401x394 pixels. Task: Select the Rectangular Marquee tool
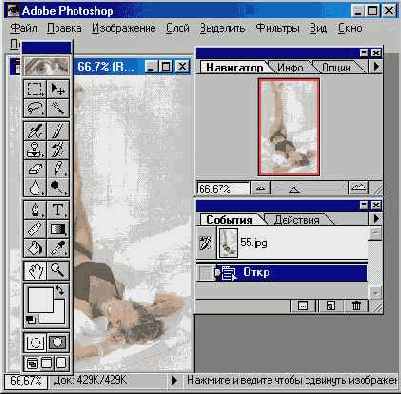point(35,89)
